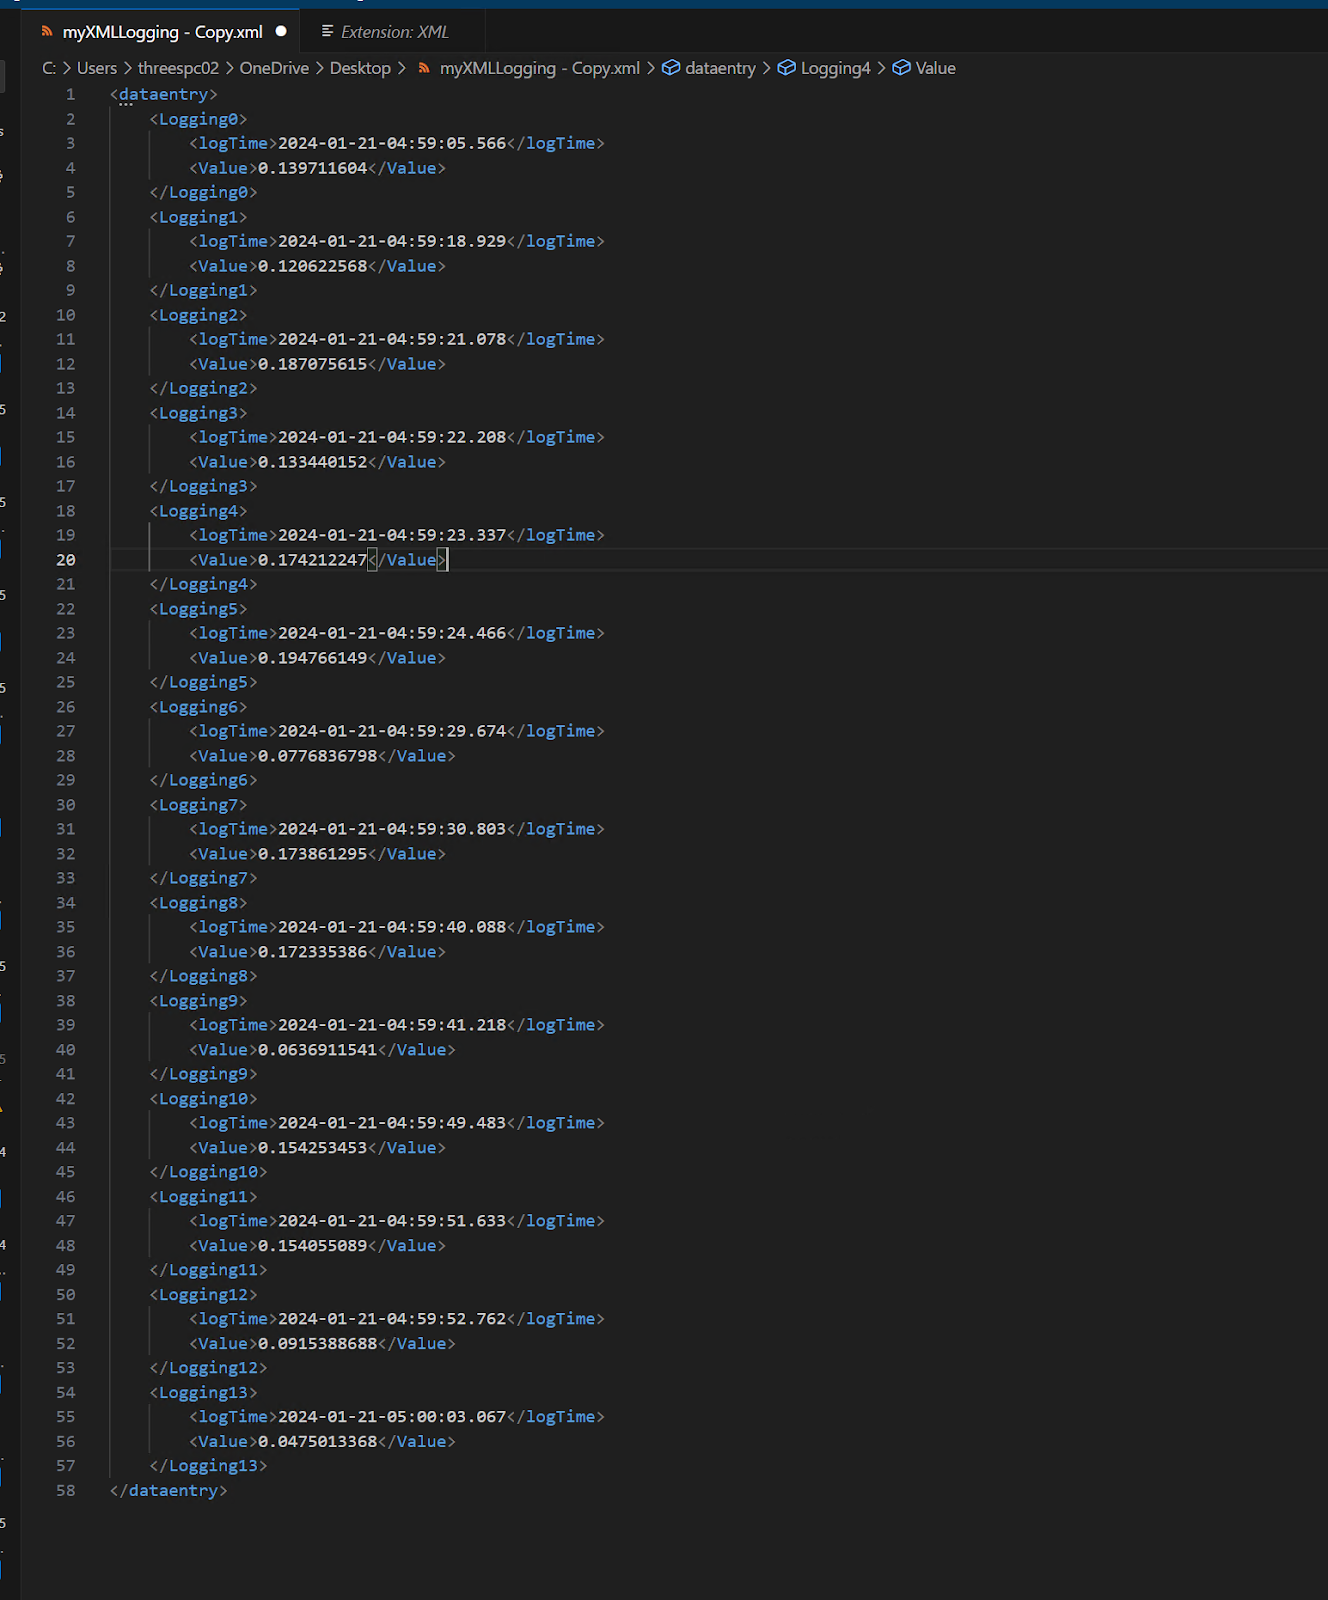The image size is (1328, 1600).
Task: Click the RSS-style icon on file tab
Action: pyautogui.click(x=46, y=32)
